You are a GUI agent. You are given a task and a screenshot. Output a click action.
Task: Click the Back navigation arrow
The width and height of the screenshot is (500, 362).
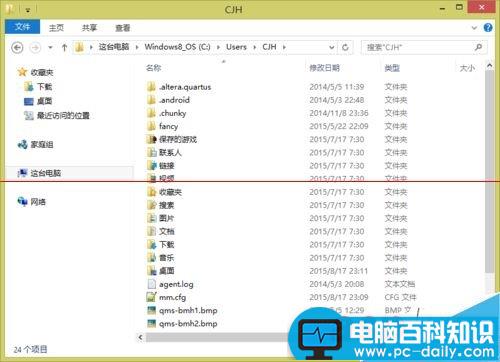point(17,48)
